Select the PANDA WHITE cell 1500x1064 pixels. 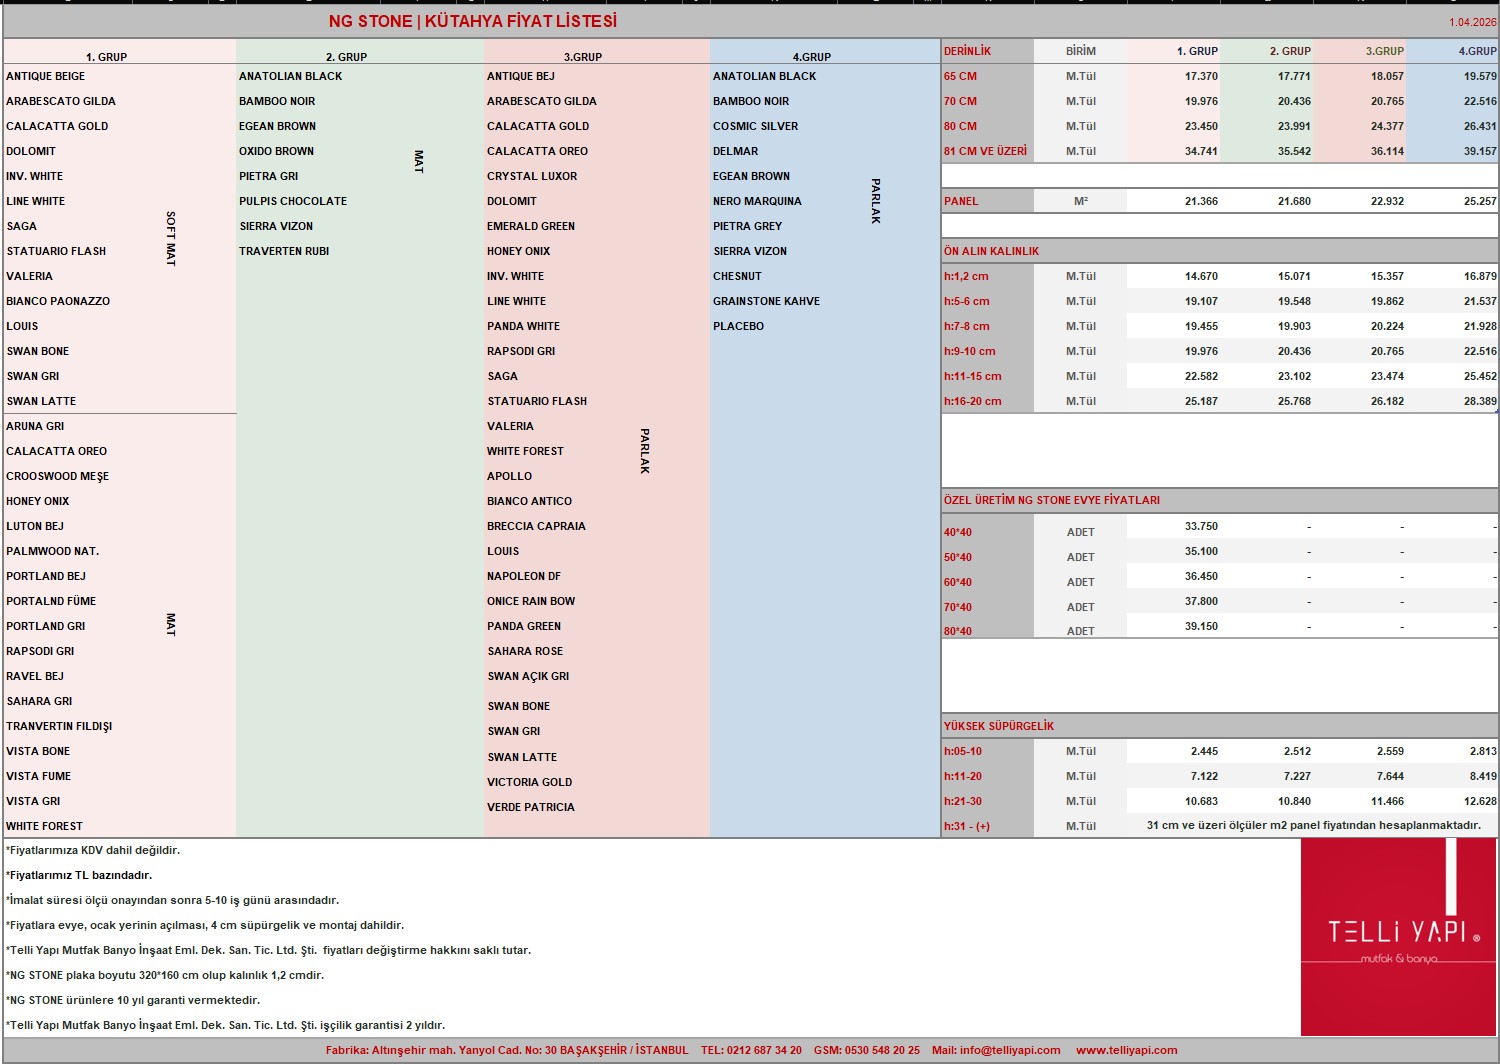pos(524,326)
